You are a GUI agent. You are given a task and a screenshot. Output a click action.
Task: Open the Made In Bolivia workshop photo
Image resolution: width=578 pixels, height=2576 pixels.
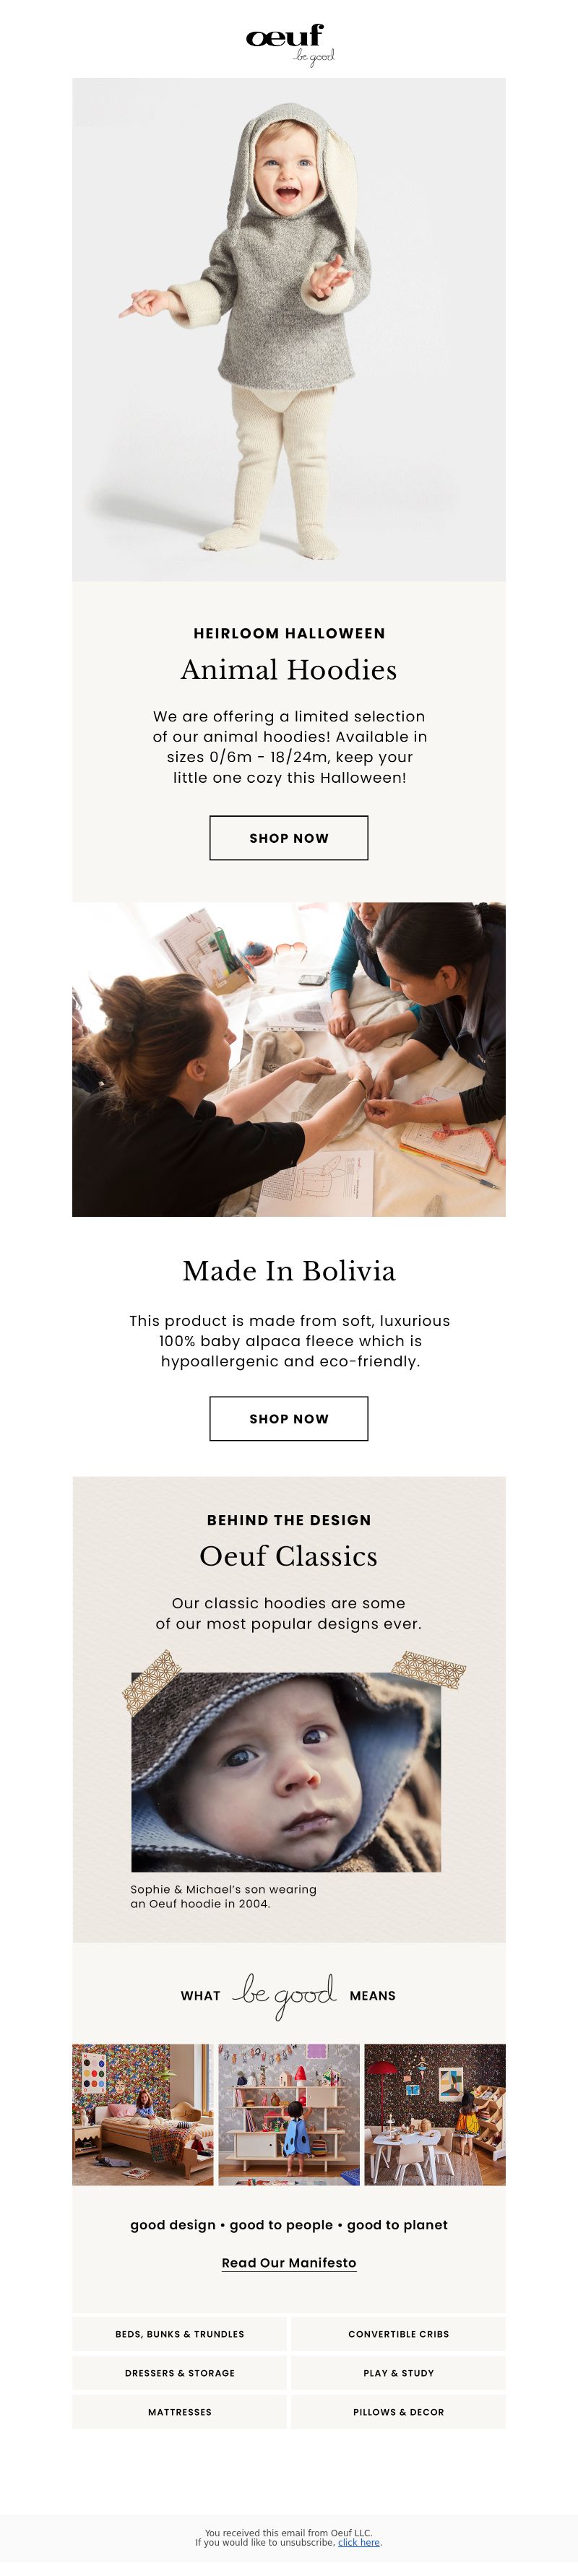click(x=289, y=1059)
